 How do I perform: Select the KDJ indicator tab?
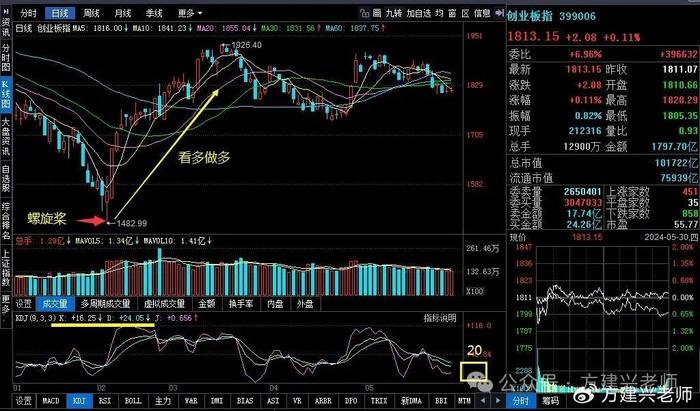79,401
